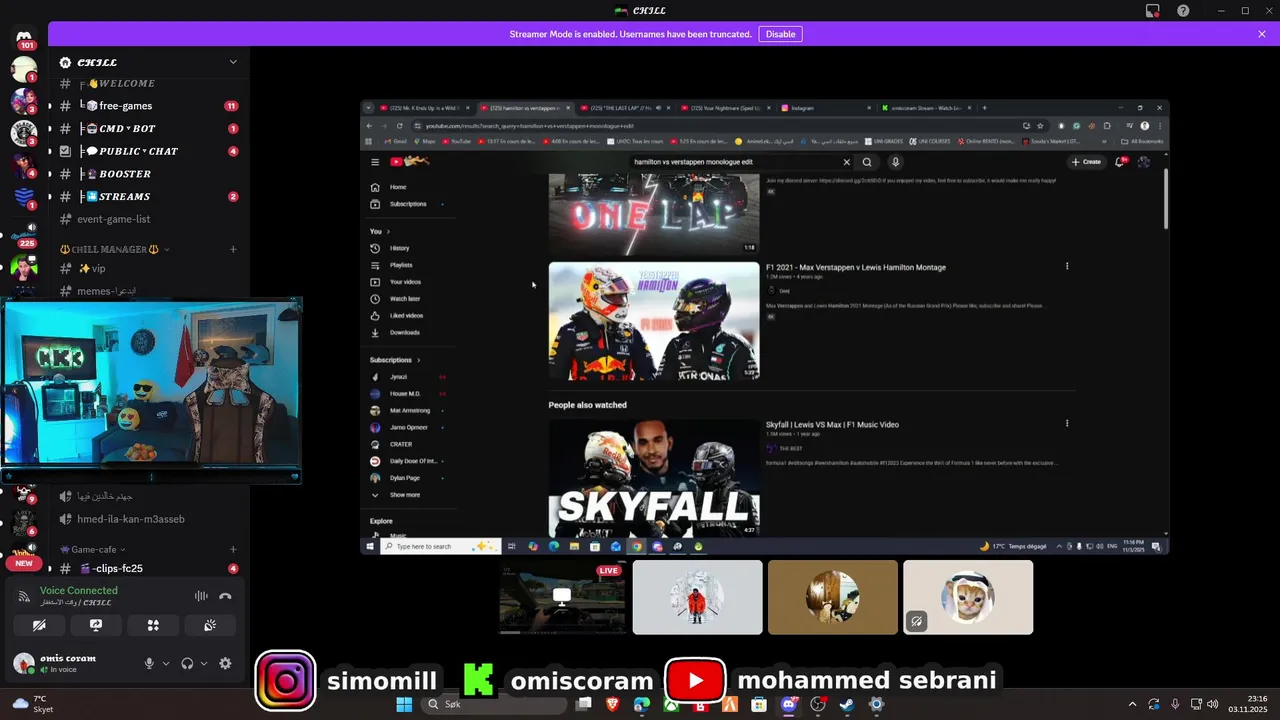Image resolution: width=1280 pixels, height=720 pixels.
Task: Open F1 2021 Verstappen v Hamilton Montage
Action: 856,268
